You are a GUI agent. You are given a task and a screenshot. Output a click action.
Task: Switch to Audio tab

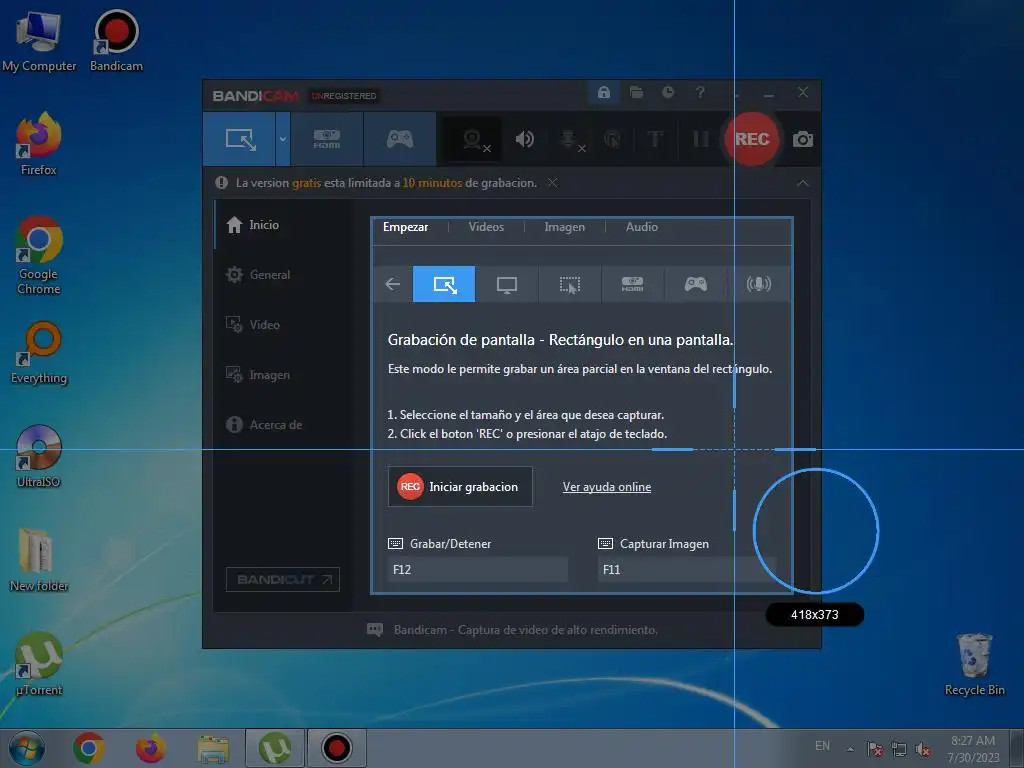coord(642,227)
